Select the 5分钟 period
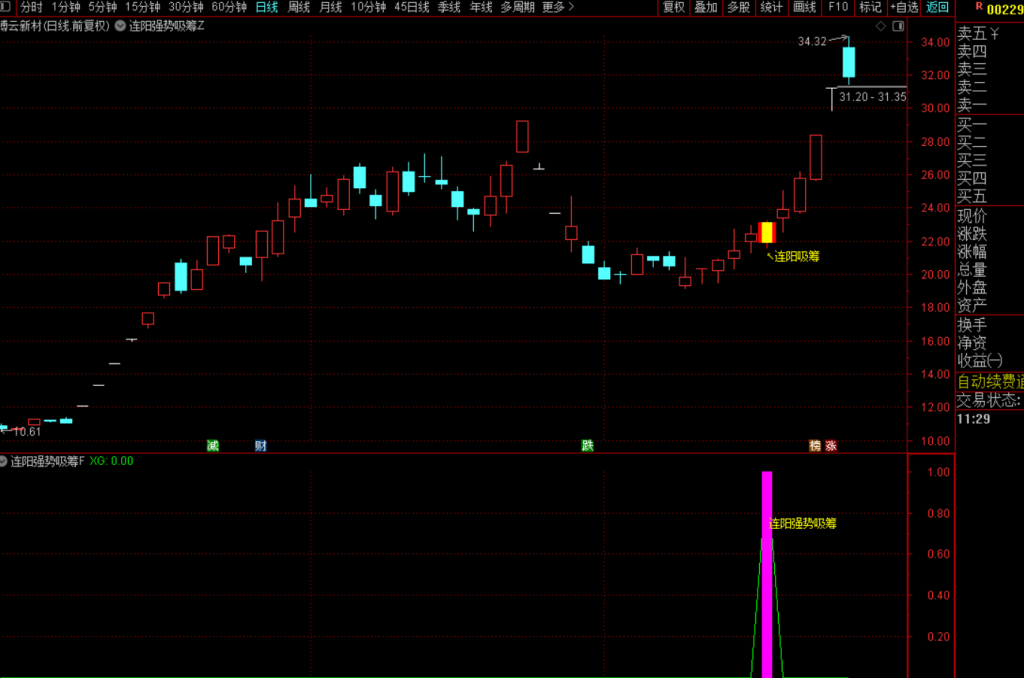Screen dimensions: 1024x678 (103, 7)
